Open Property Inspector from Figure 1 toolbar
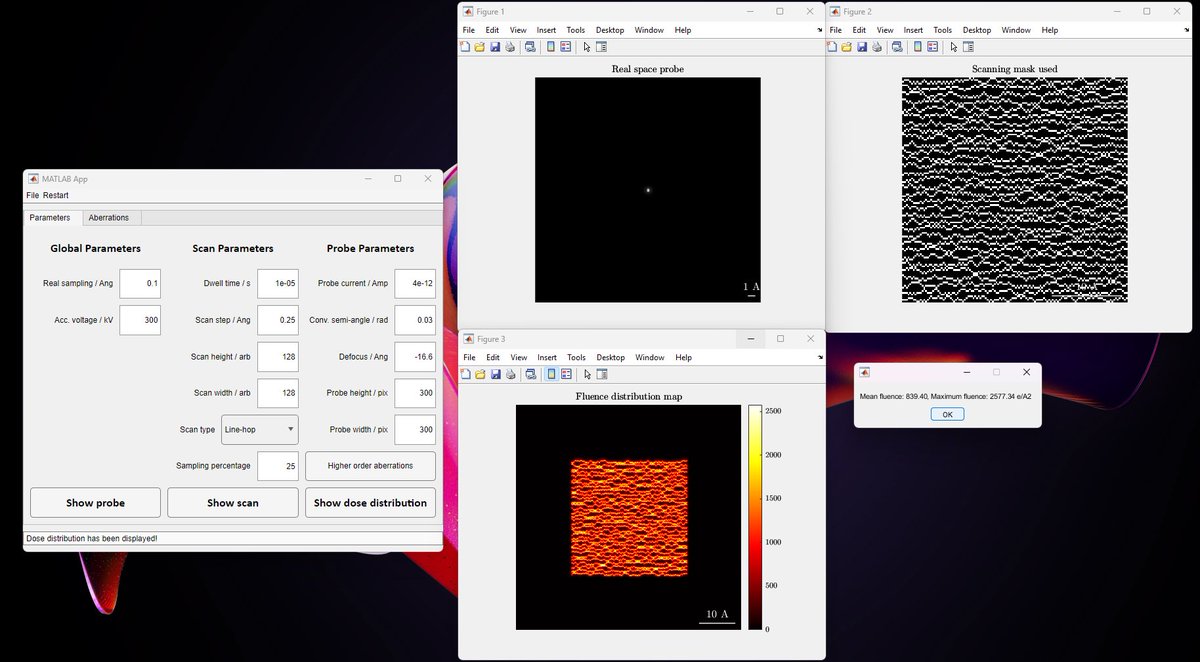The width and height of the screenshot is (1200, 662). (602, 46)
